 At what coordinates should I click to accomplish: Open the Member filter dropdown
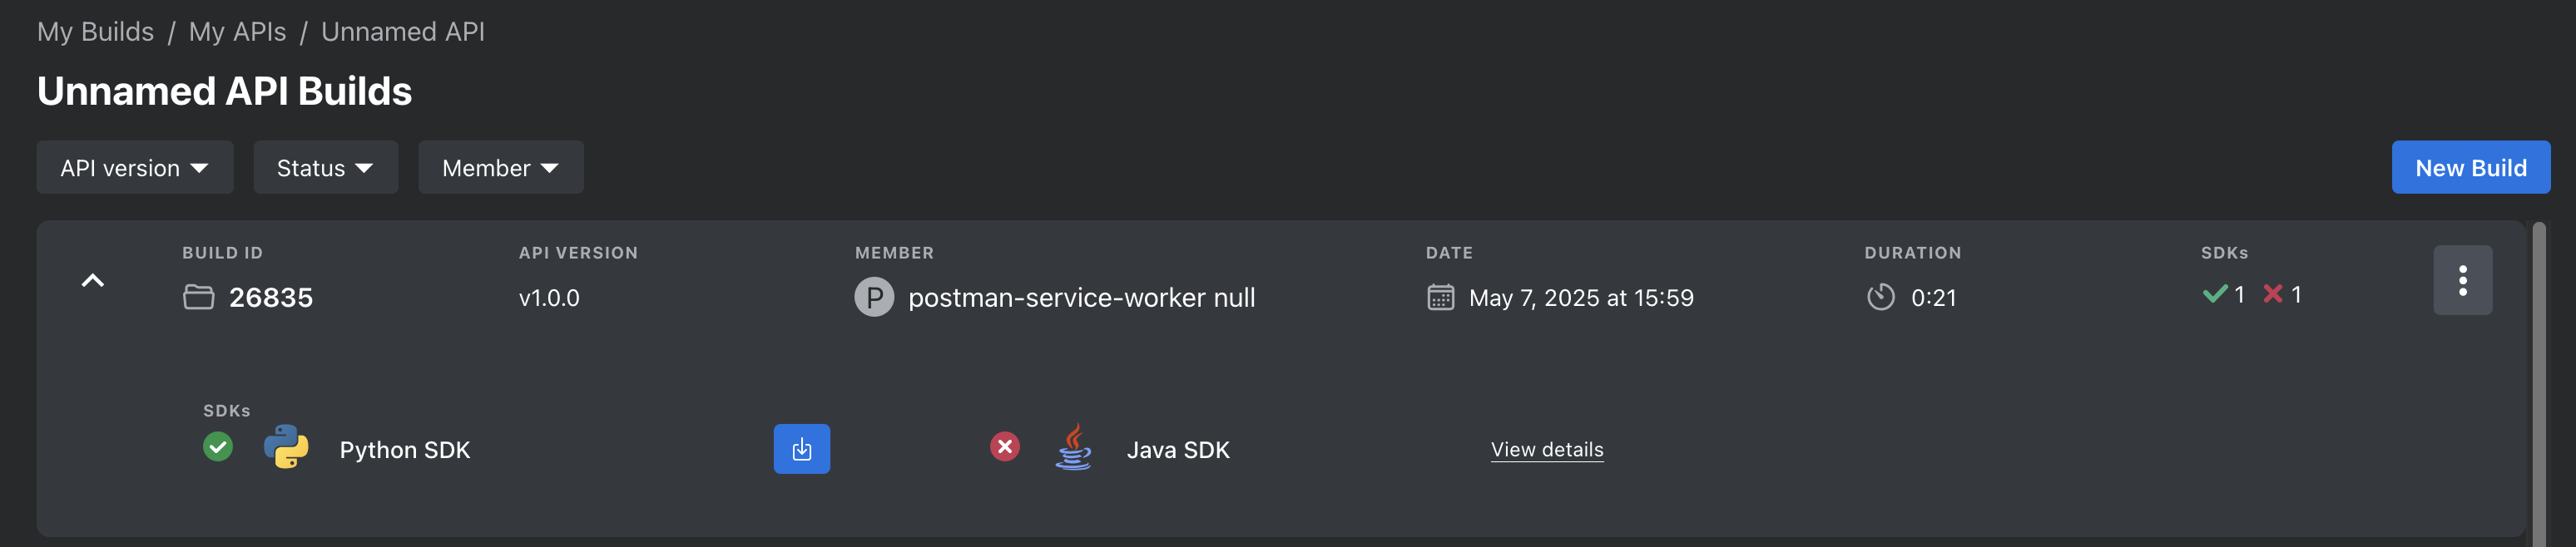tap(500, 167)
